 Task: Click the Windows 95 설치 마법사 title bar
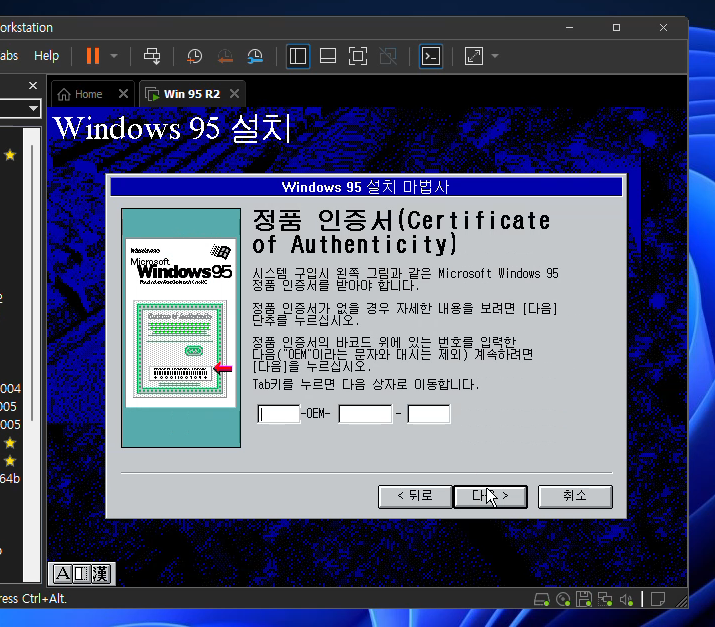[x=366, y=187]
